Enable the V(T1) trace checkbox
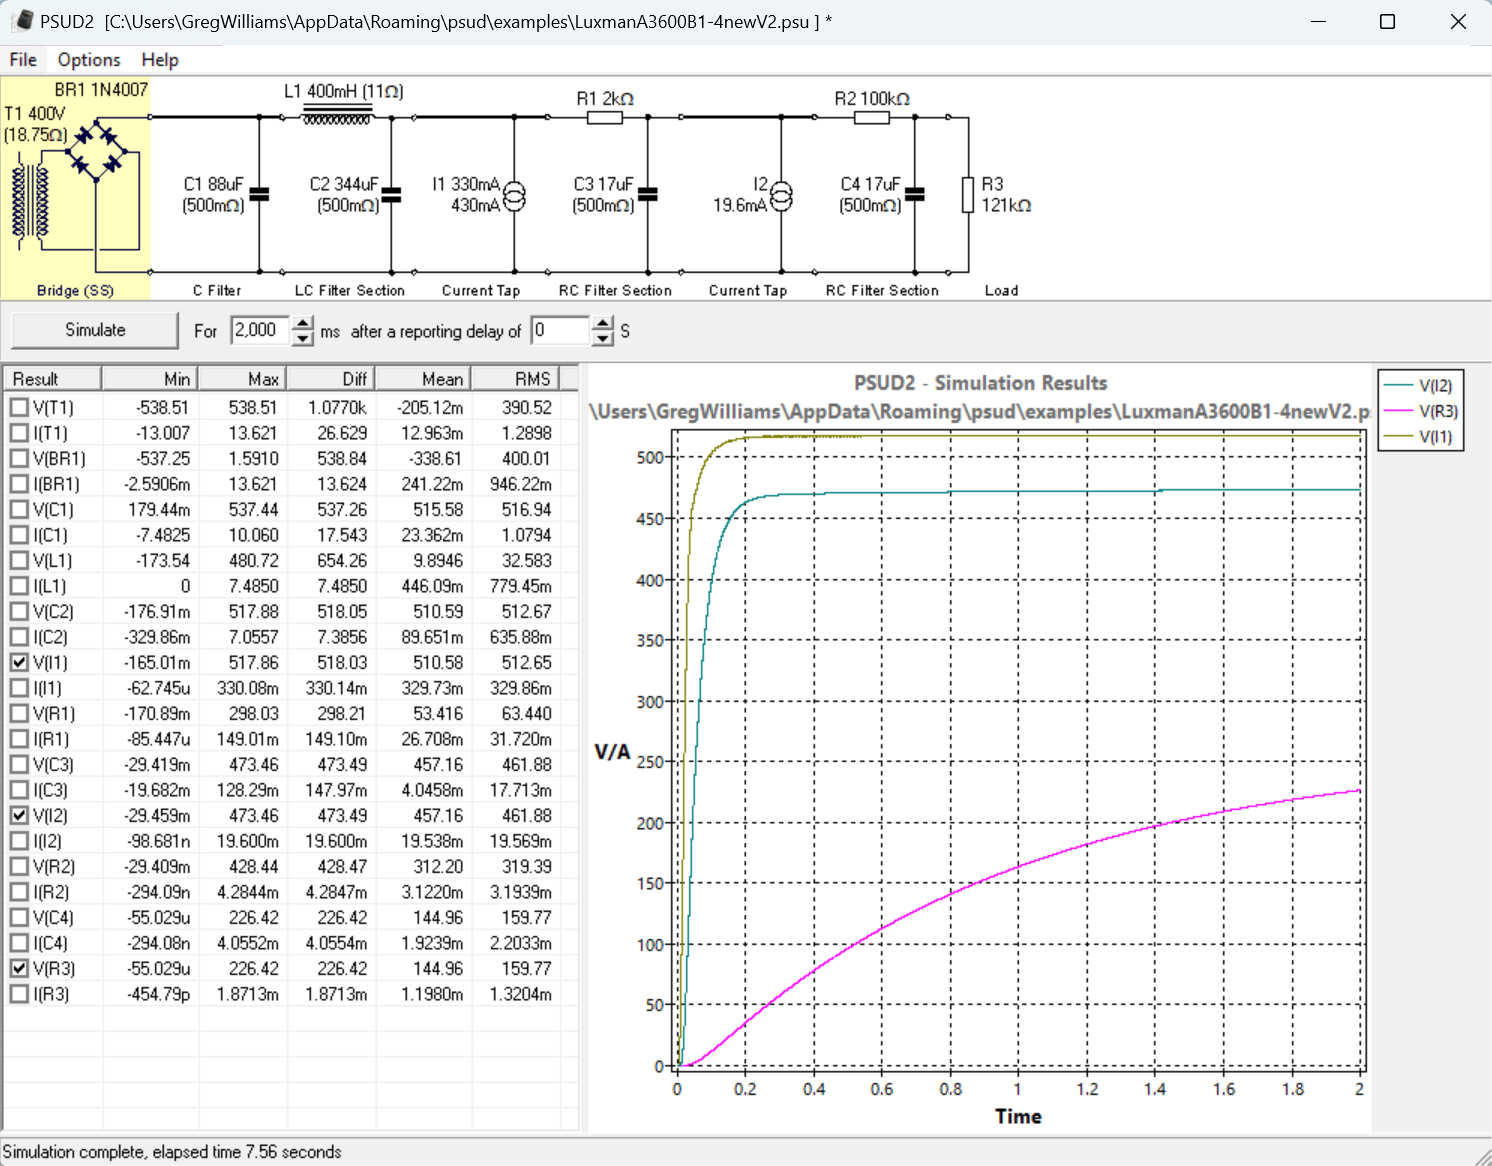The height and width of the screenshot is (1166, 1492). (x=19, y=408)
